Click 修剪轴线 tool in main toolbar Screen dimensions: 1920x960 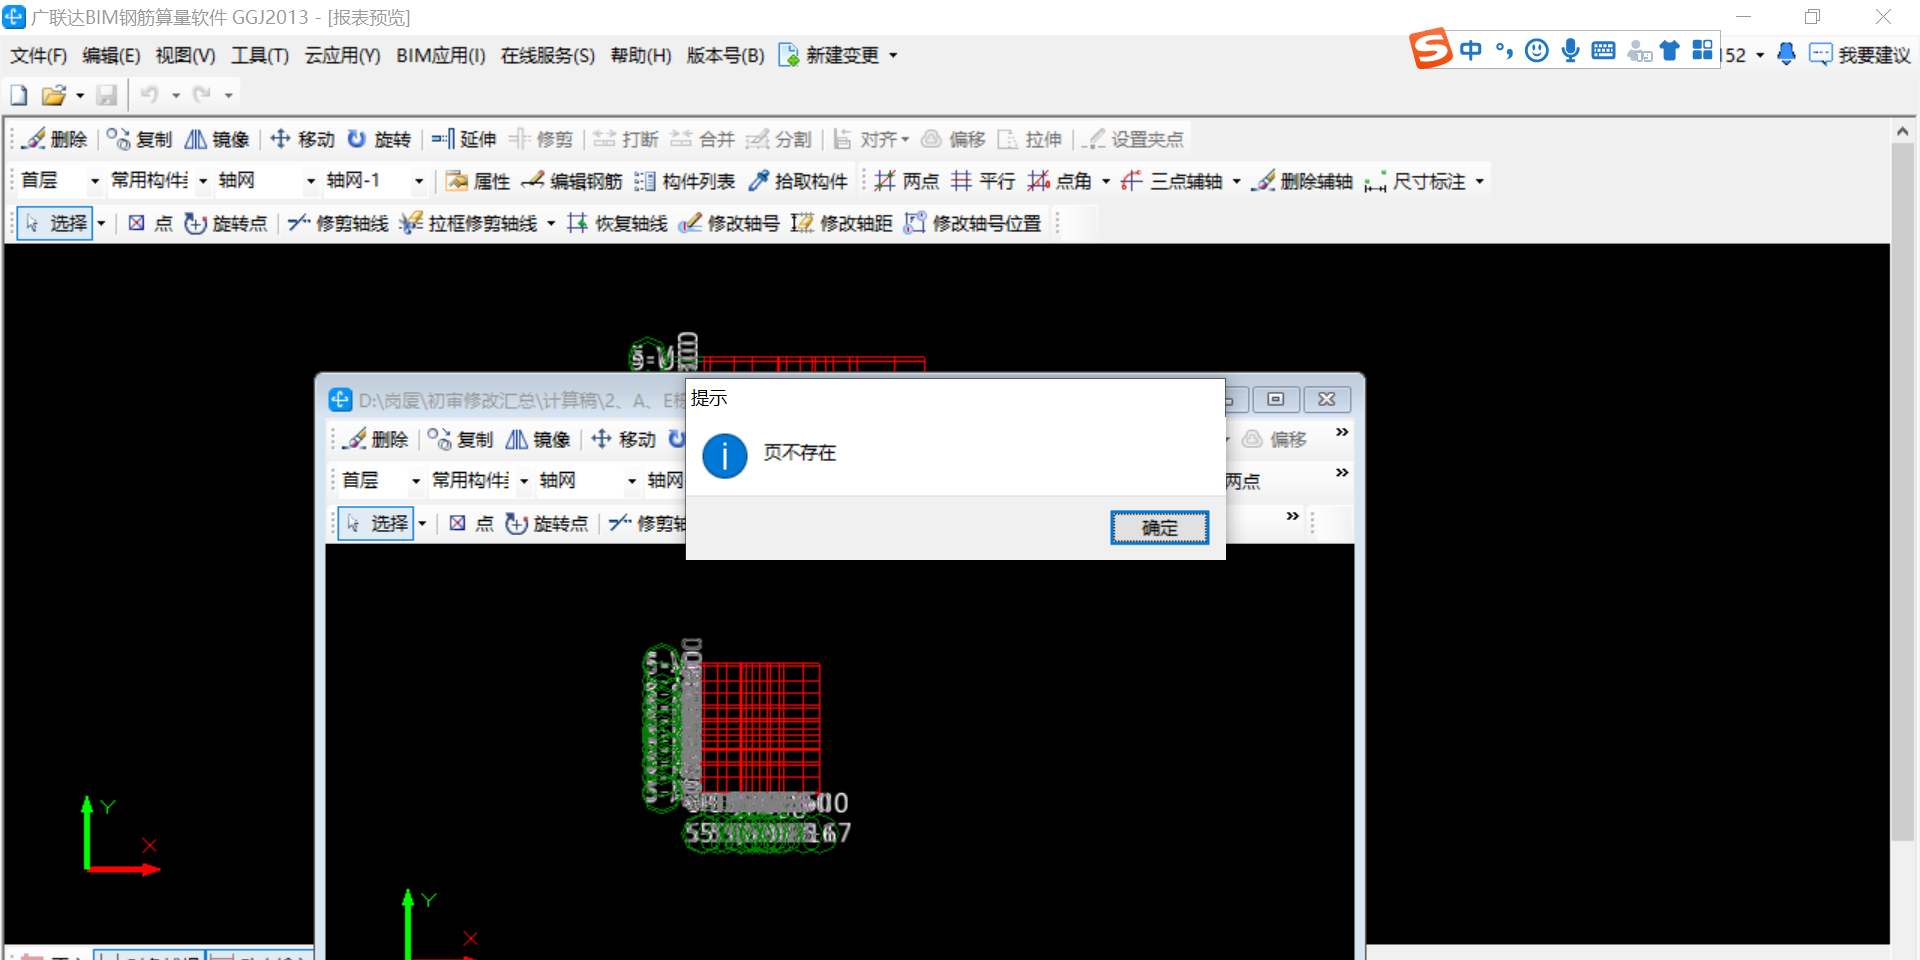tap(338, 223)
